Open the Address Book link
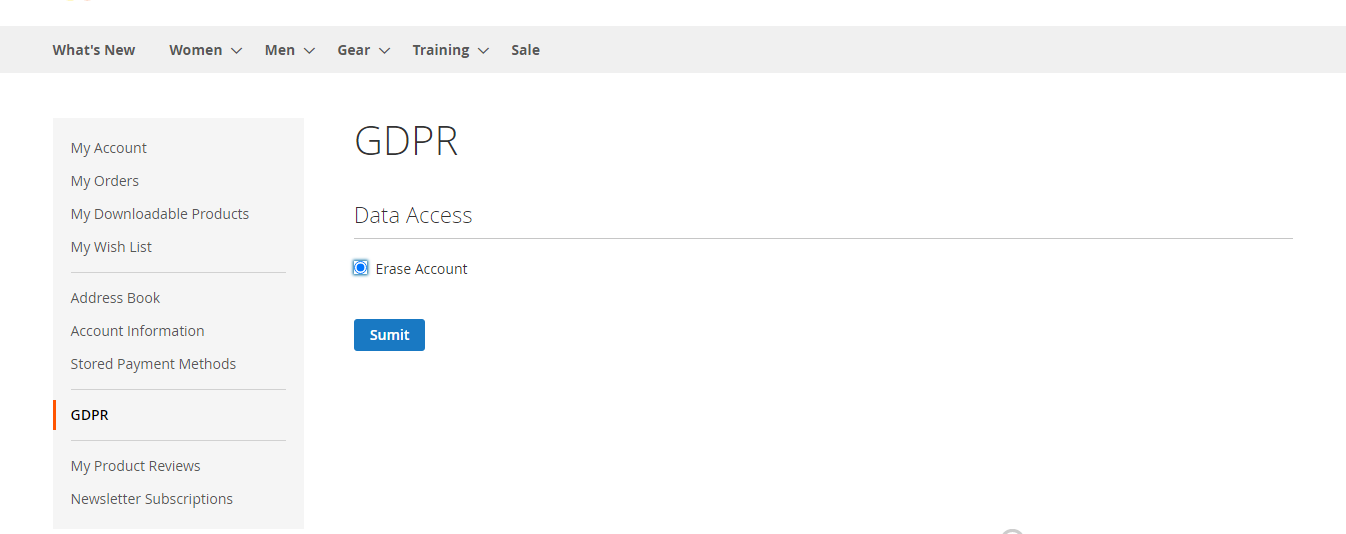Screen dimensions: 1346x534 tap(115, 298)
